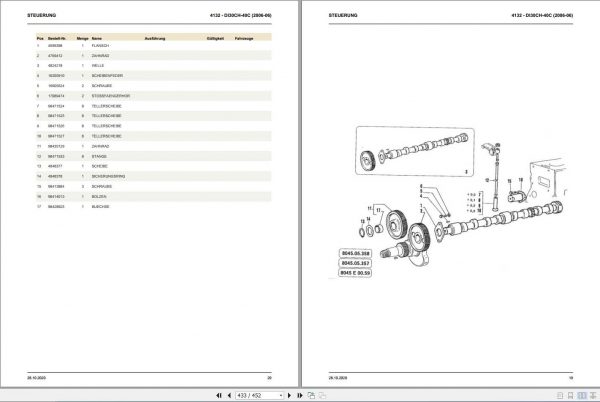The width and height of the screenshot is (600, 402).
Task: Select the BOLZEN row
Action: 154,196
